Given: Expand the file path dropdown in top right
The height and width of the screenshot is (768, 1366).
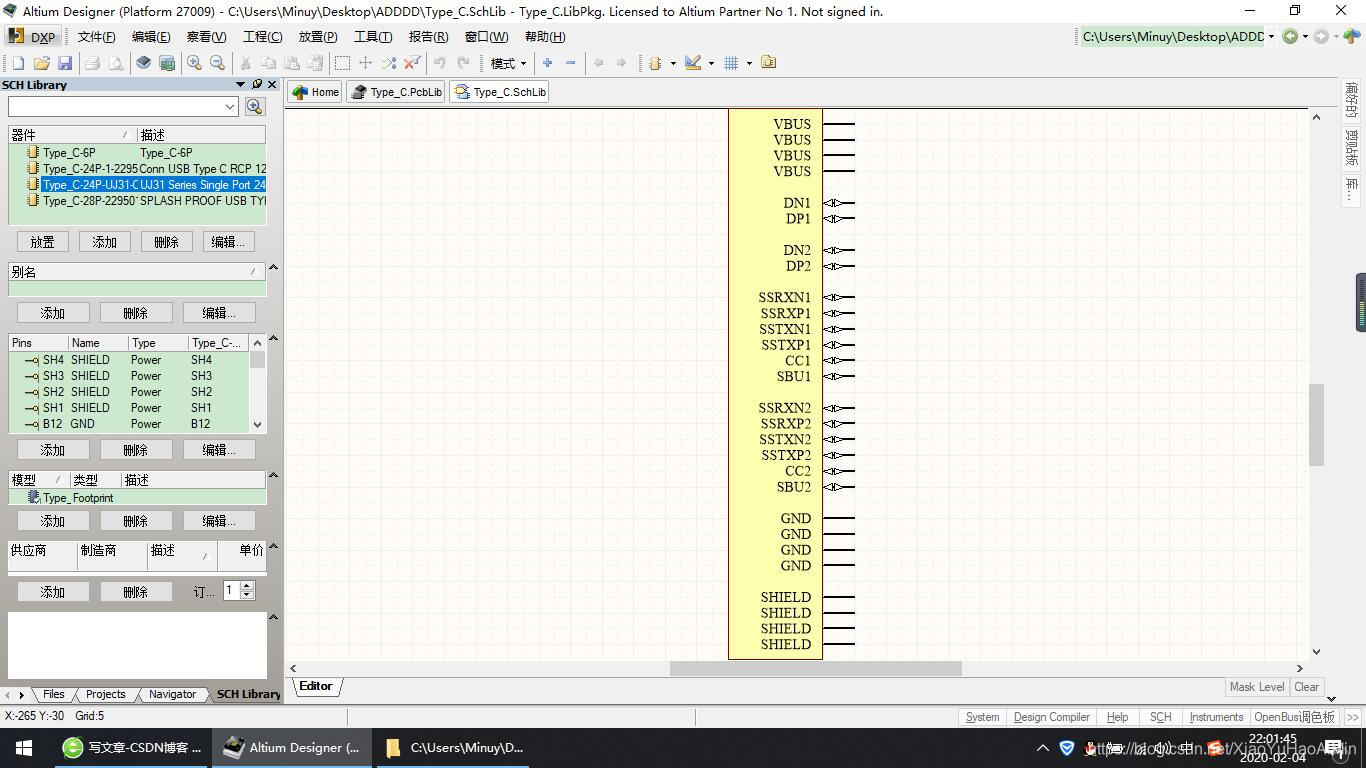Looking at the screenshot, I should tap(1271, 37).
